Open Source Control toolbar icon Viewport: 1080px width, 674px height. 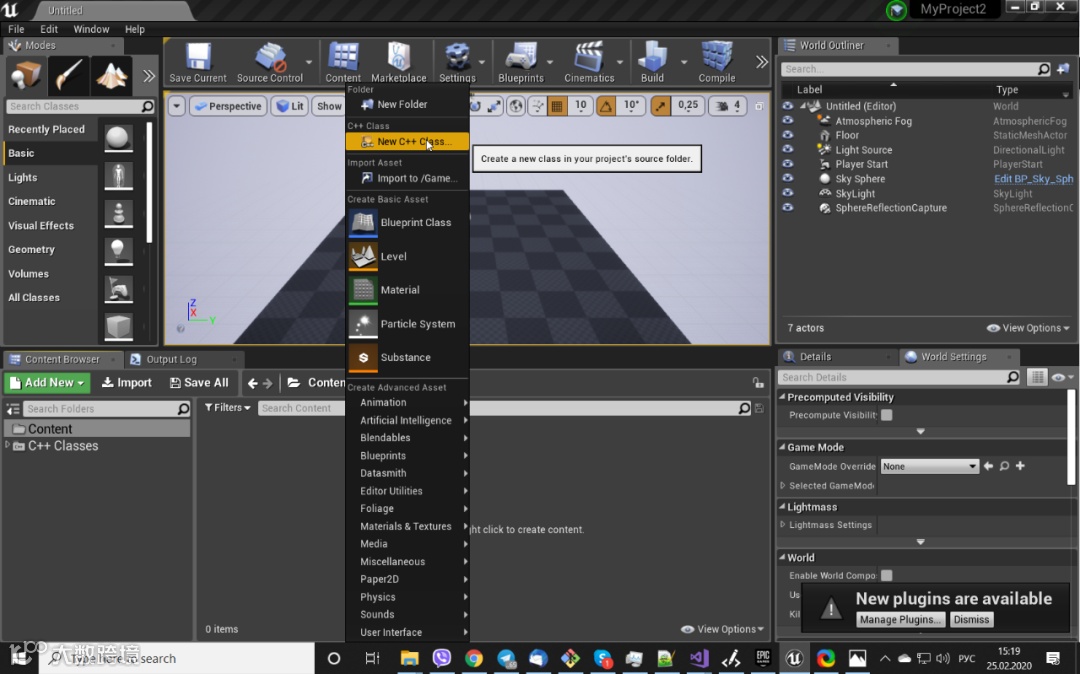point(270,57)
